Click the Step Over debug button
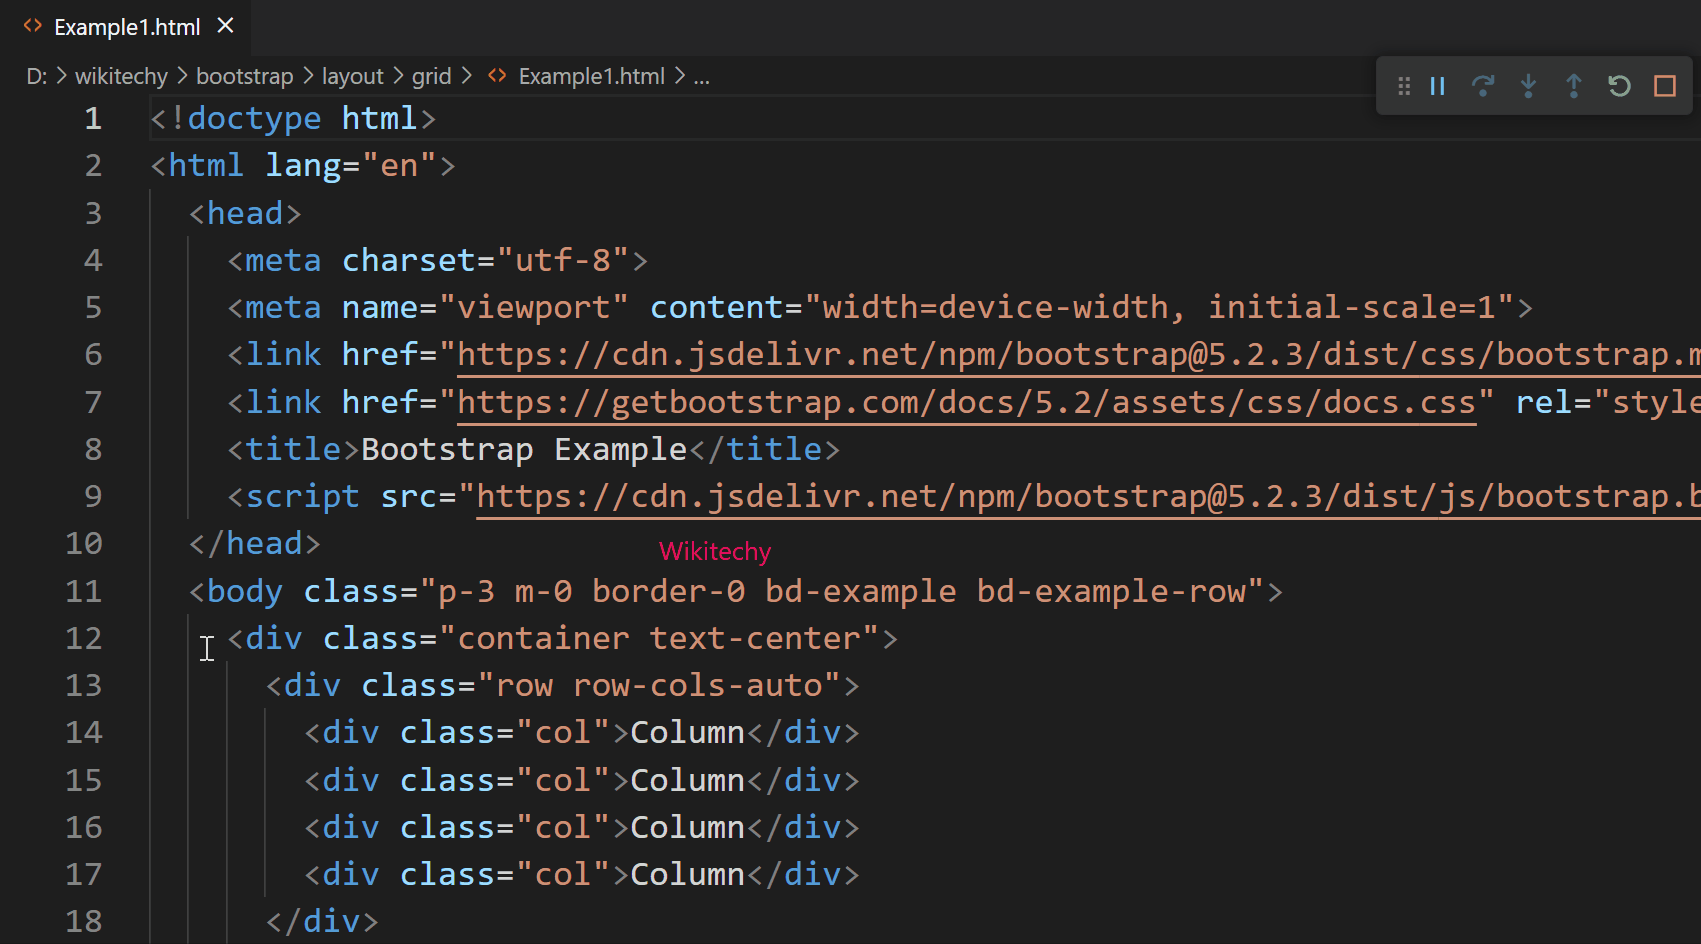 pyautogui.click(x=1483, y=86)
